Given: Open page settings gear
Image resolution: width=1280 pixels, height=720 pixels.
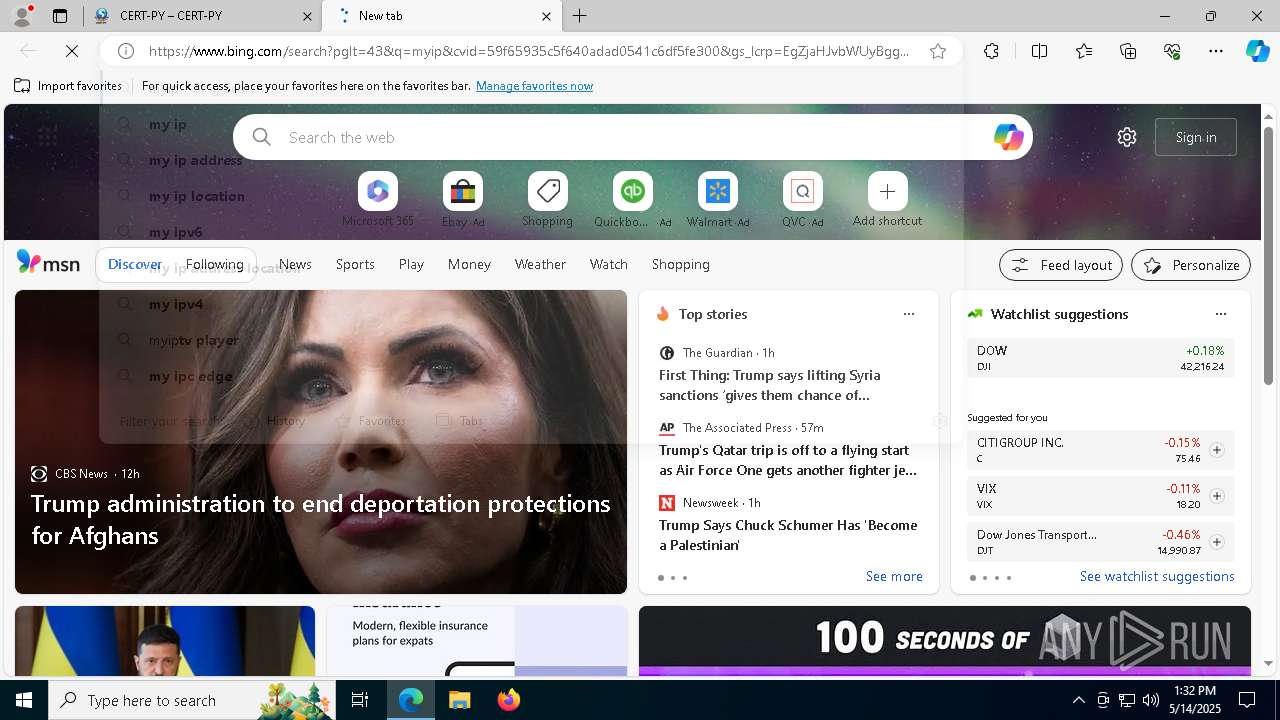Looking at the screenshot, I should click(1127, 137).
